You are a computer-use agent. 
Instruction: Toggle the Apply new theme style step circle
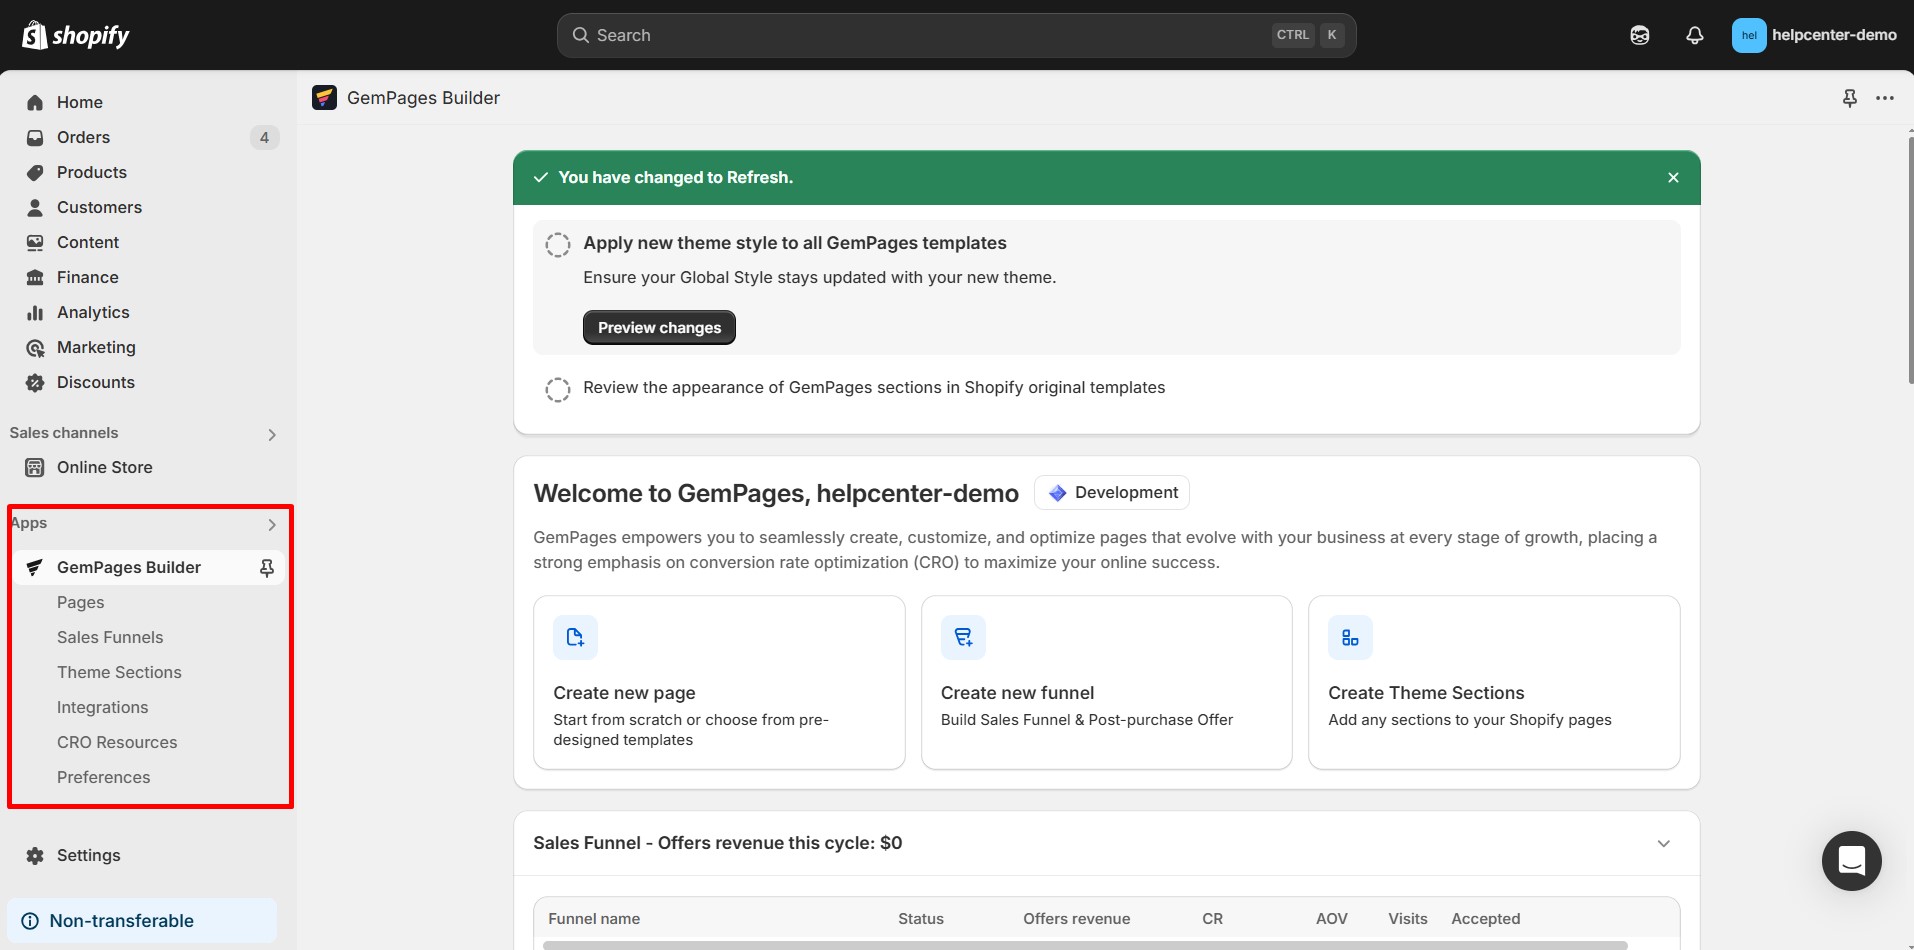coord(558,245)
